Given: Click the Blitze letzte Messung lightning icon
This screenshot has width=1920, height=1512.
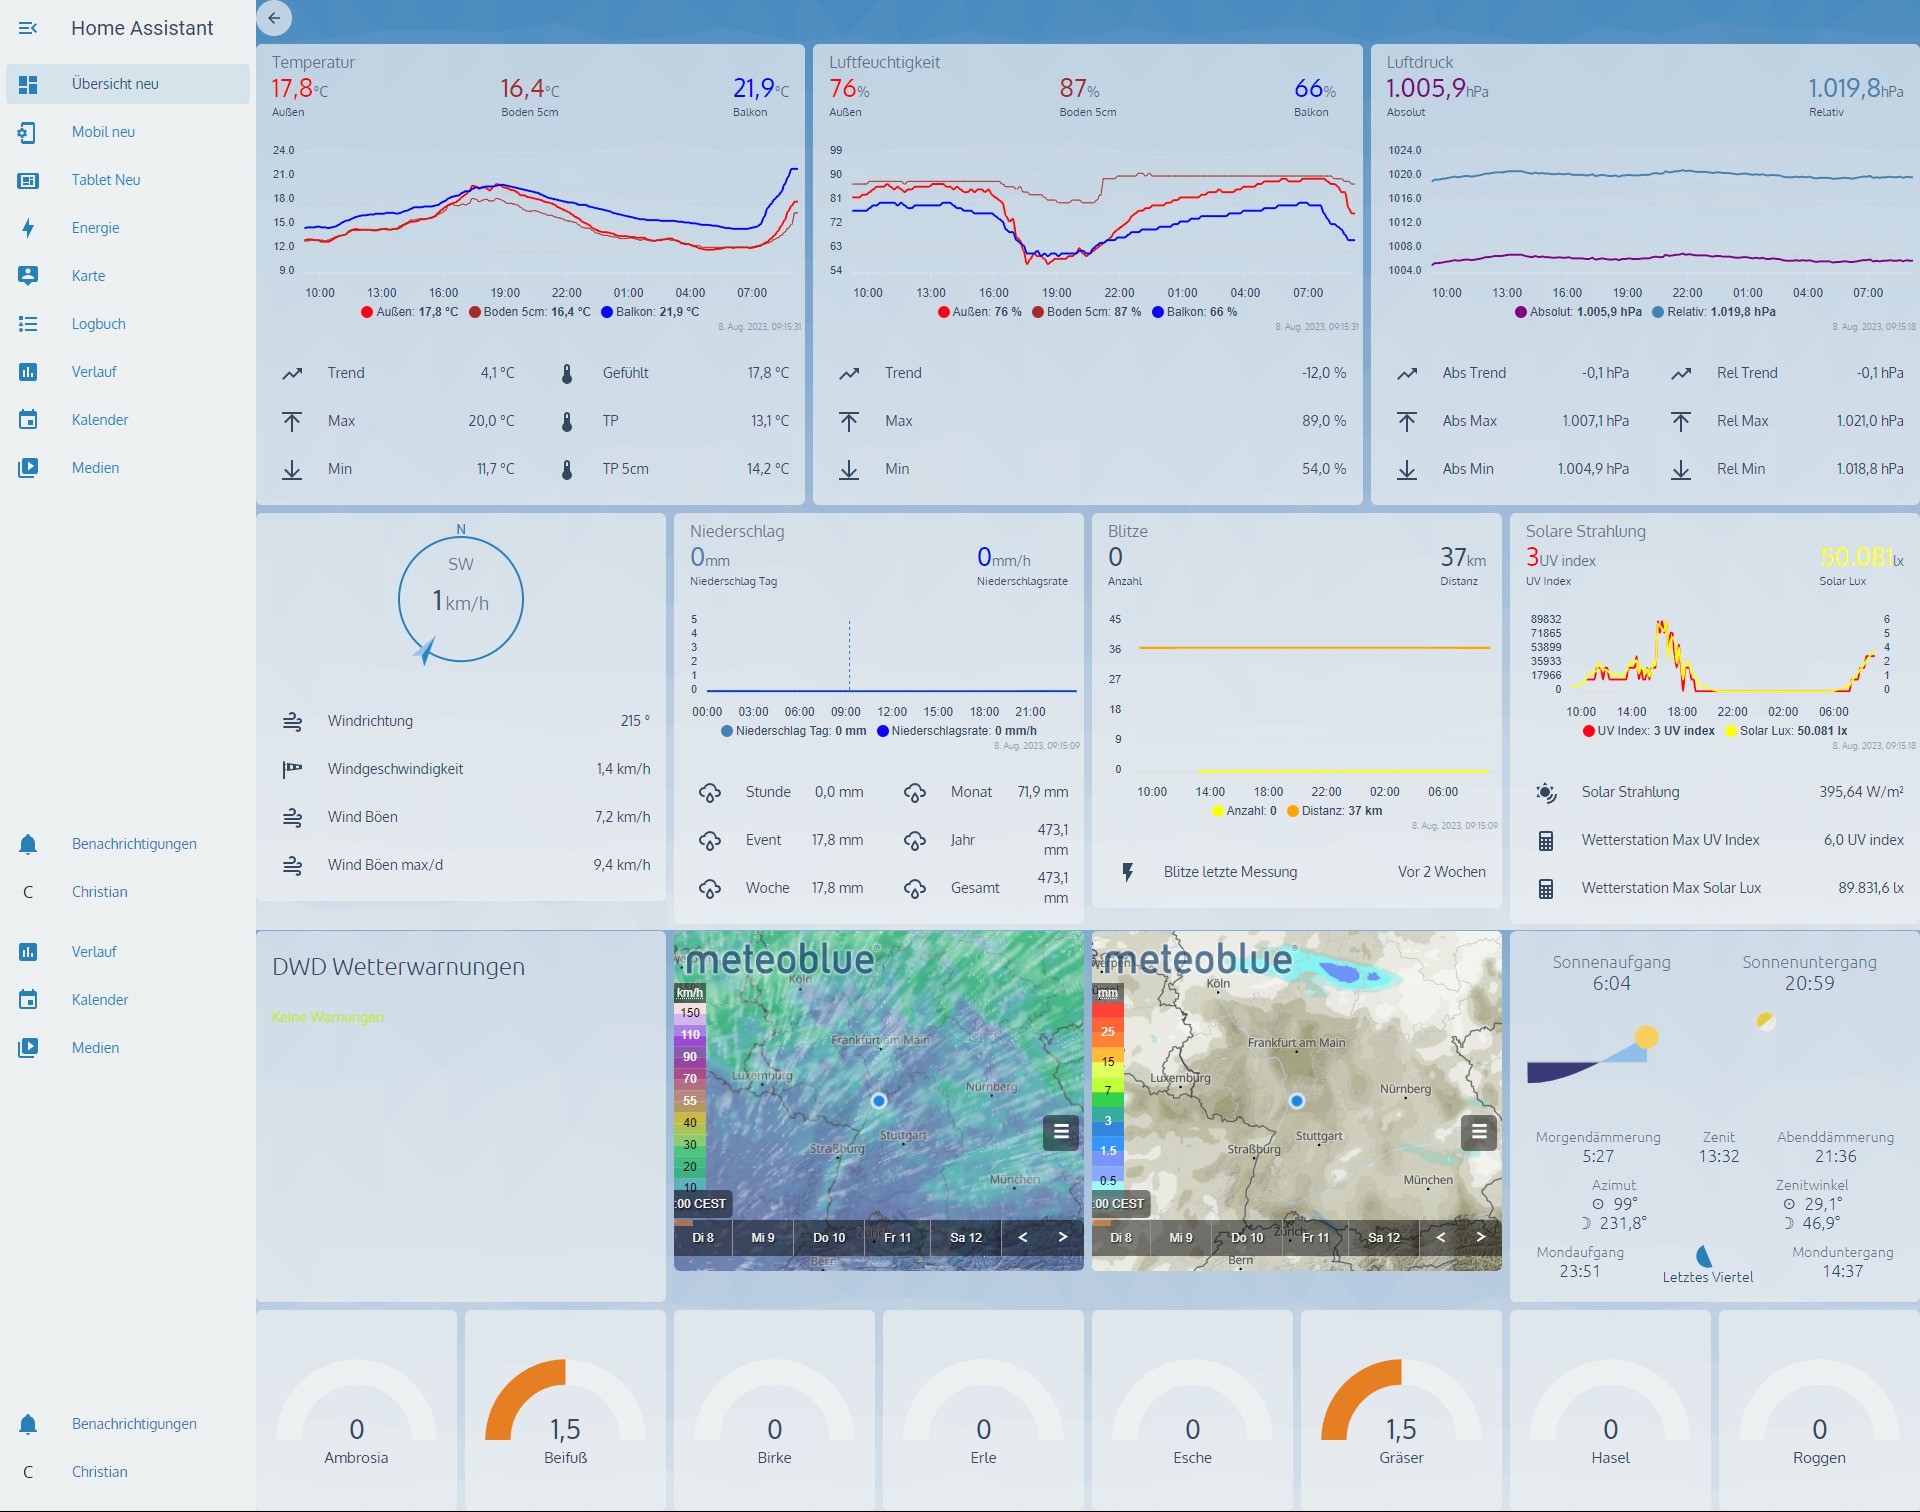Looking at the screenshot, I should (1128, 872).
